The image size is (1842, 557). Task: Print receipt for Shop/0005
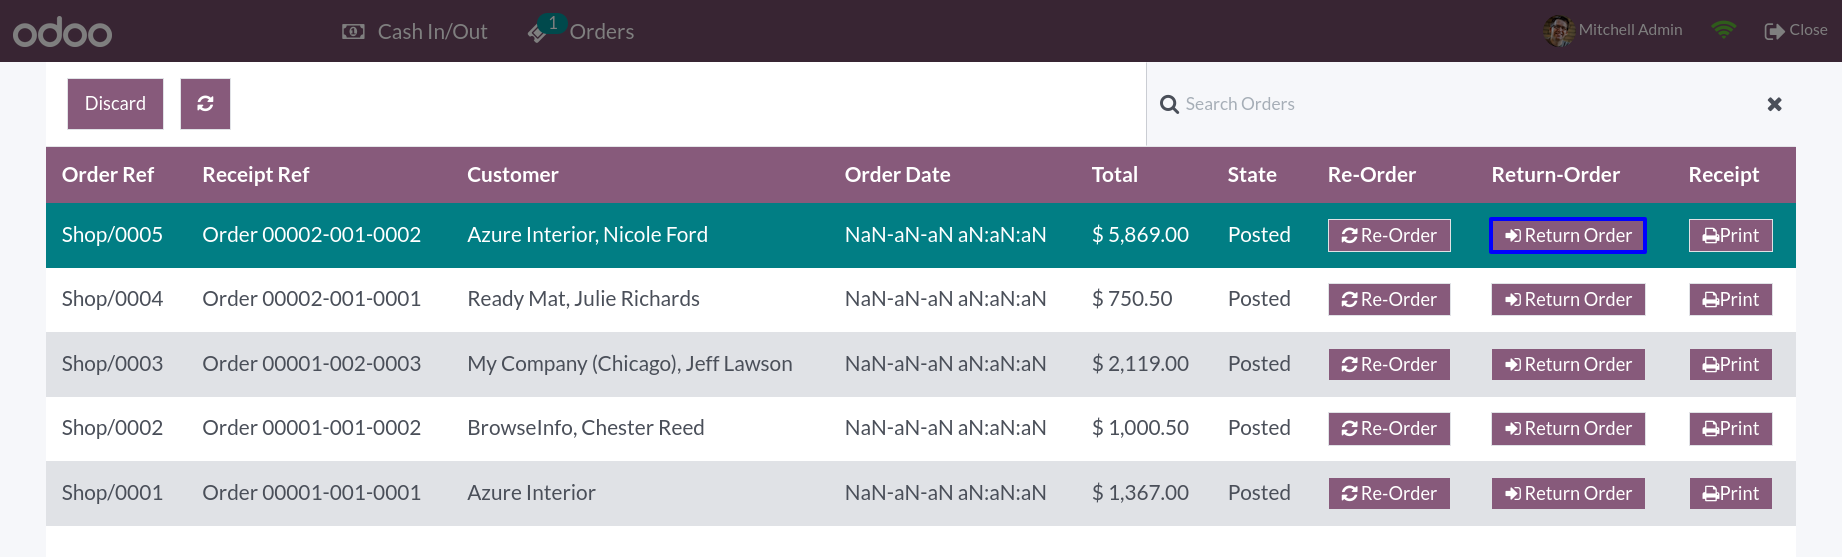[1731, 236]
